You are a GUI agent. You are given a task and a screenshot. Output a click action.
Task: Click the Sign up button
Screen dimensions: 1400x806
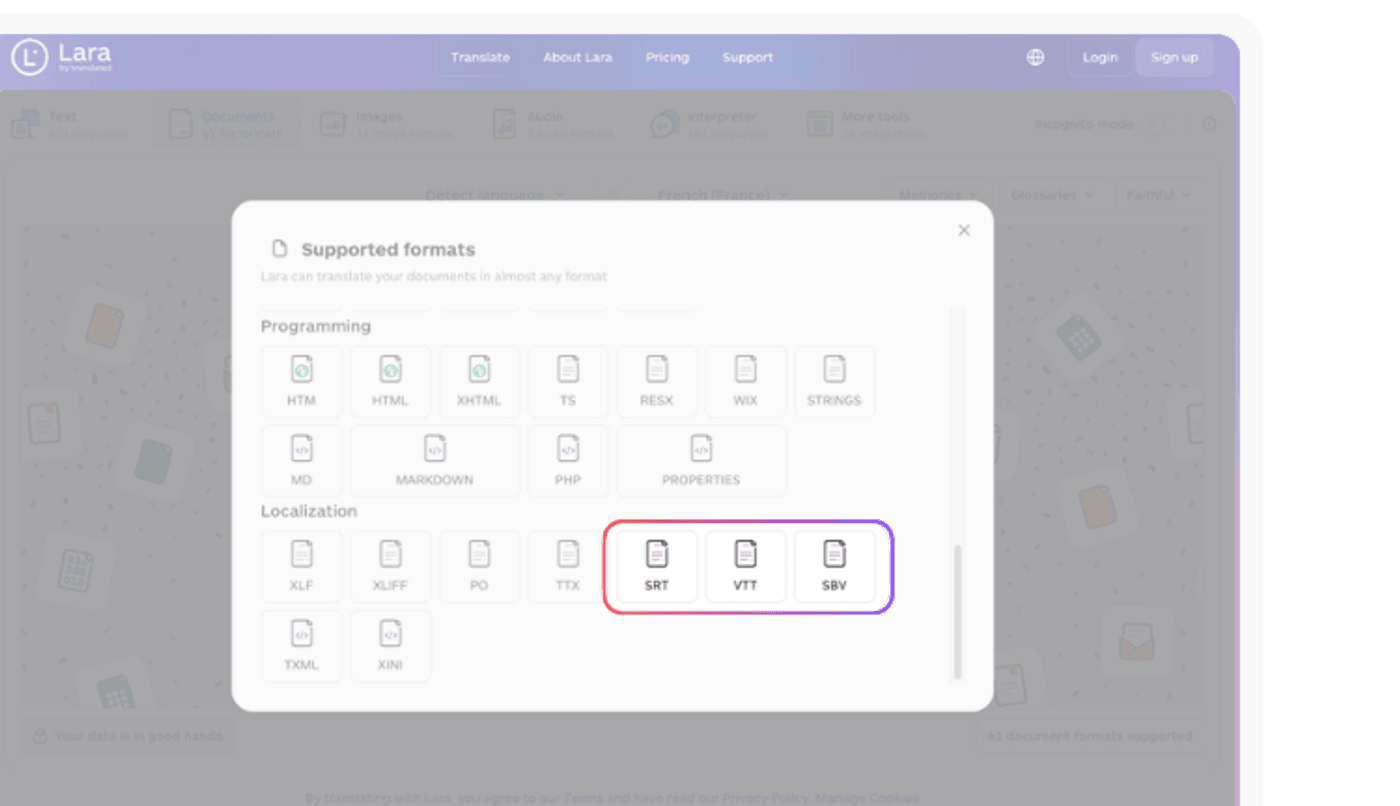1174,58
